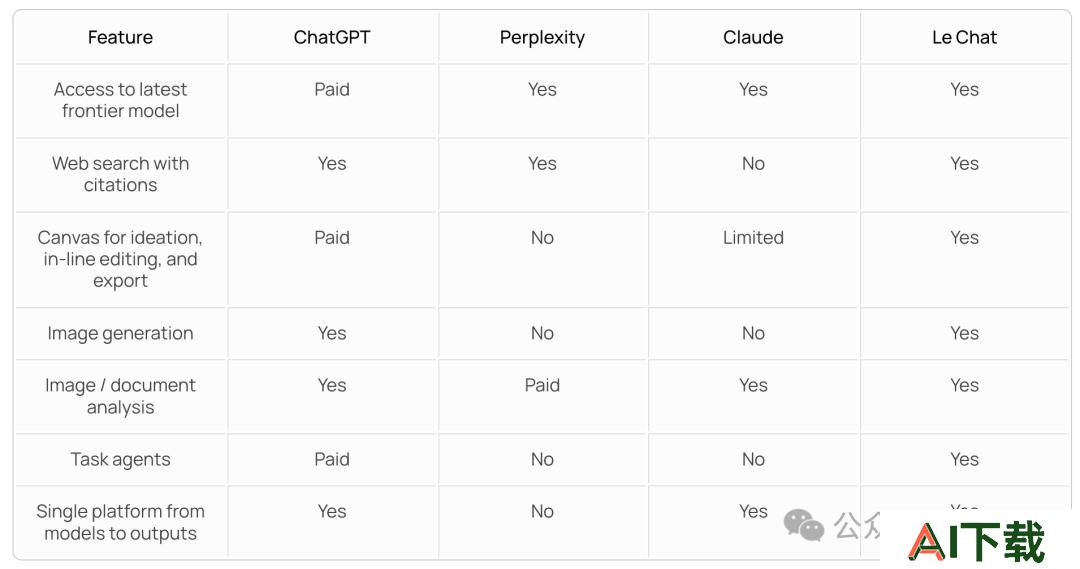Click Single platform from models to outputs label
The width and height of the screenshot is (1080, 569).
point(121,522)
